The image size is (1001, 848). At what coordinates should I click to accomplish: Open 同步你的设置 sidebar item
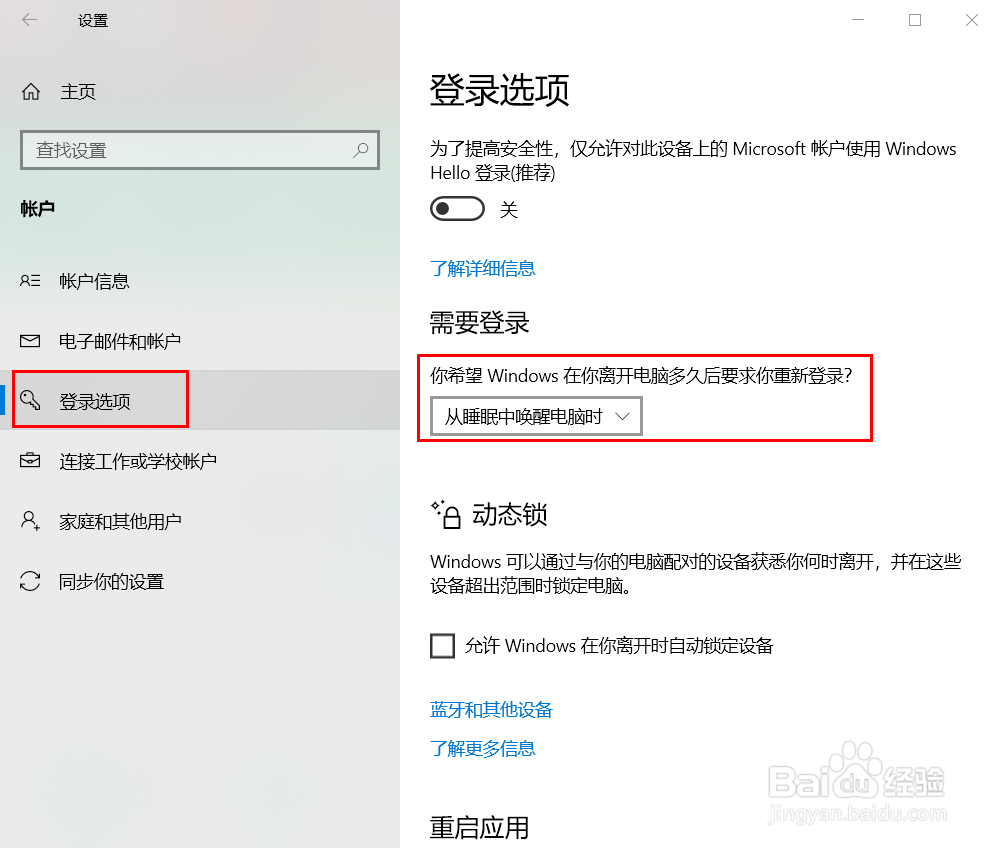coord(112,582)
